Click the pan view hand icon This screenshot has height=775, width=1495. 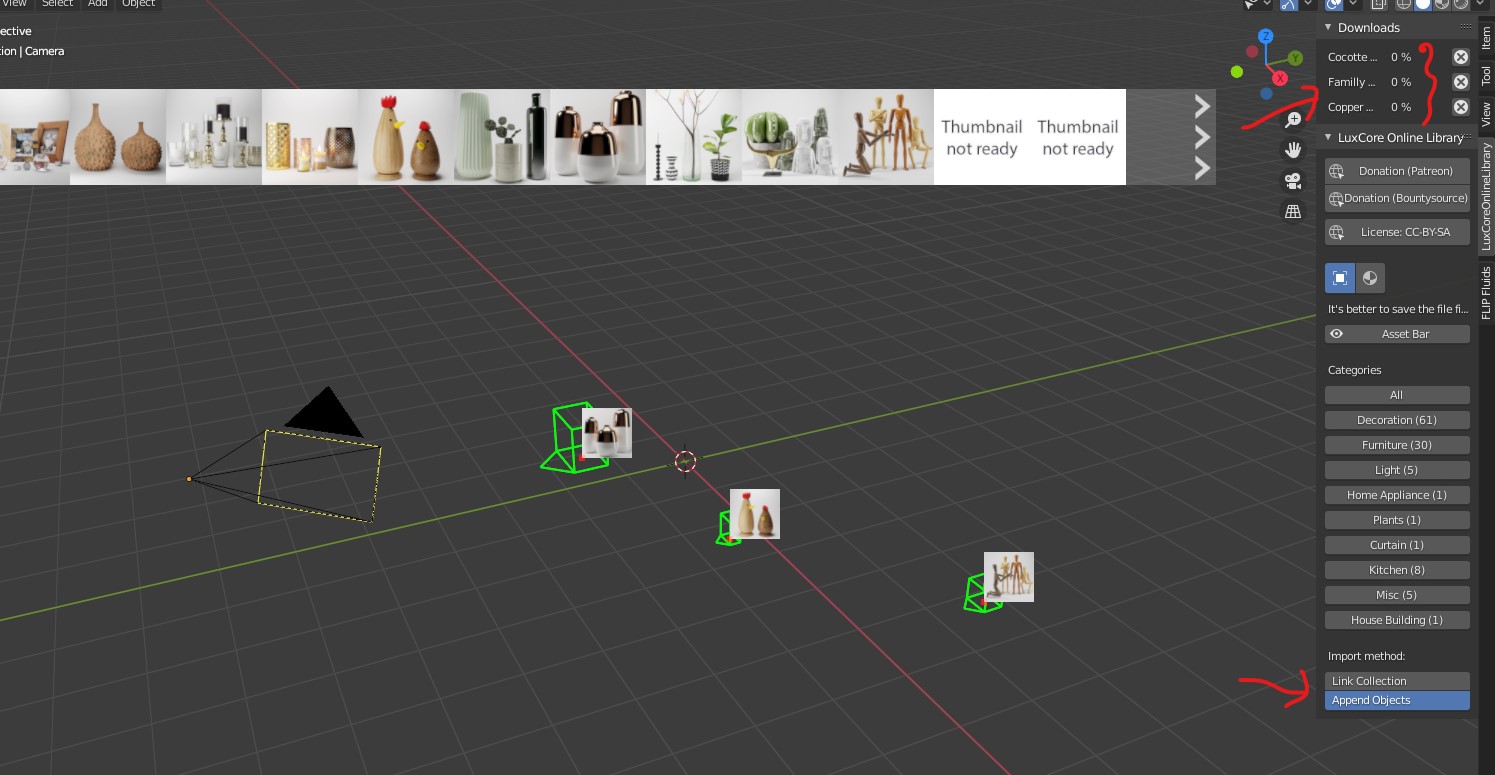(1293, 150)
